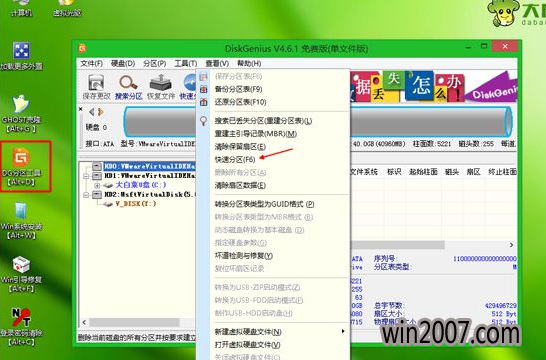Click the backup partition table icon in the menu

click(x=203, y=89)
